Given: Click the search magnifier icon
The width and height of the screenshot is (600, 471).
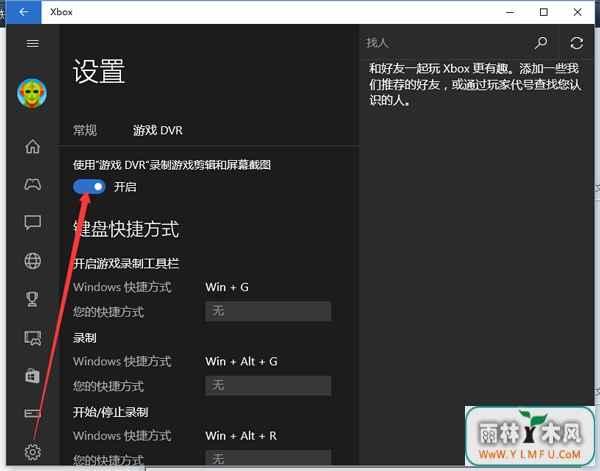Looking at the screenshot, I should pyautogui.click(x=541, y=43).
